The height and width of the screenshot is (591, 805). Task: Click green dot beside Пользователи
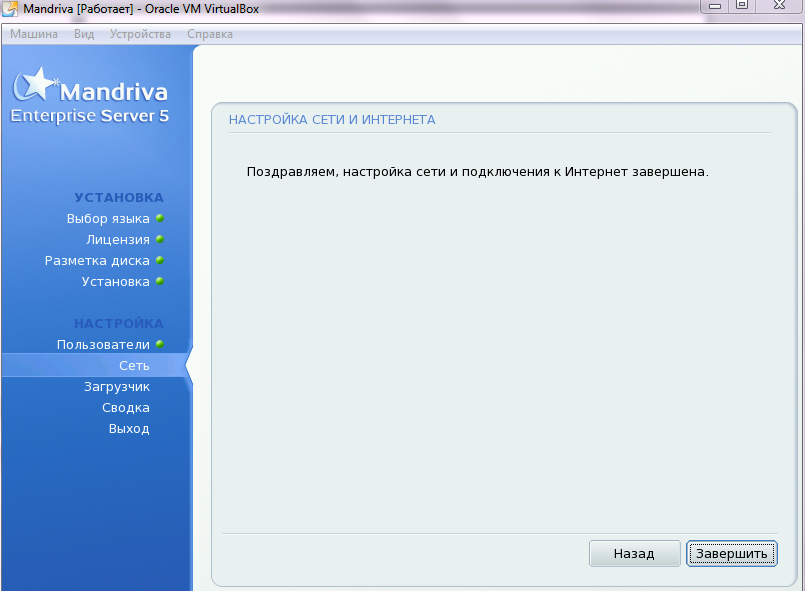coord(160,344)
